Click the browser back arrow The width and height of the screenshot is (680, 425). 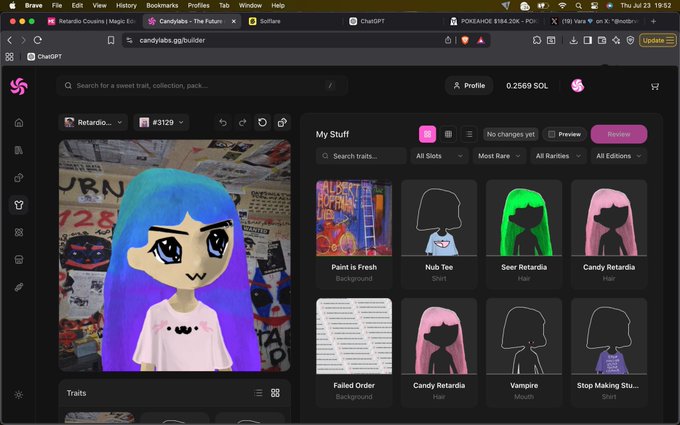click(x=10, y=40)
